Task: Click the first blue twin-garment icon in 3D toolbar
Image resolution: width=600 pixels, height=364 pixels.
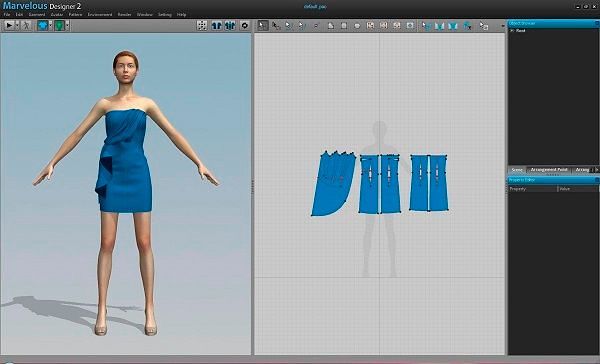Action: click(217, 26)
